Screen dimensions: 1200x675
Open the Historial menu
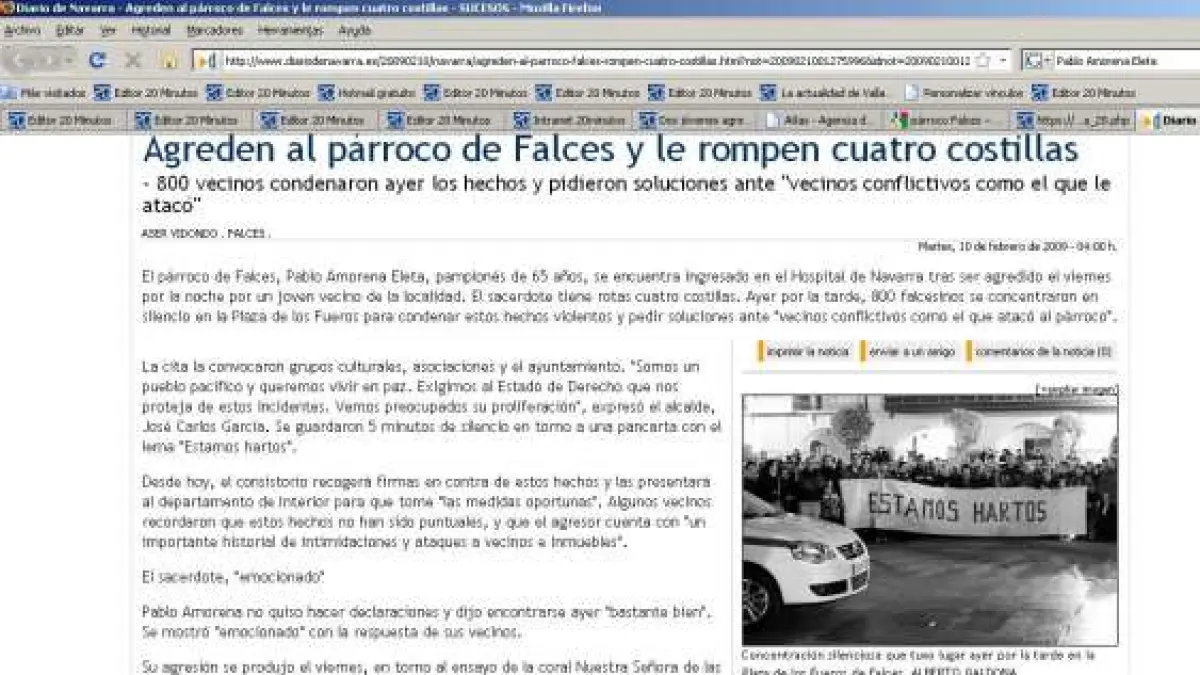pos(151,30)
